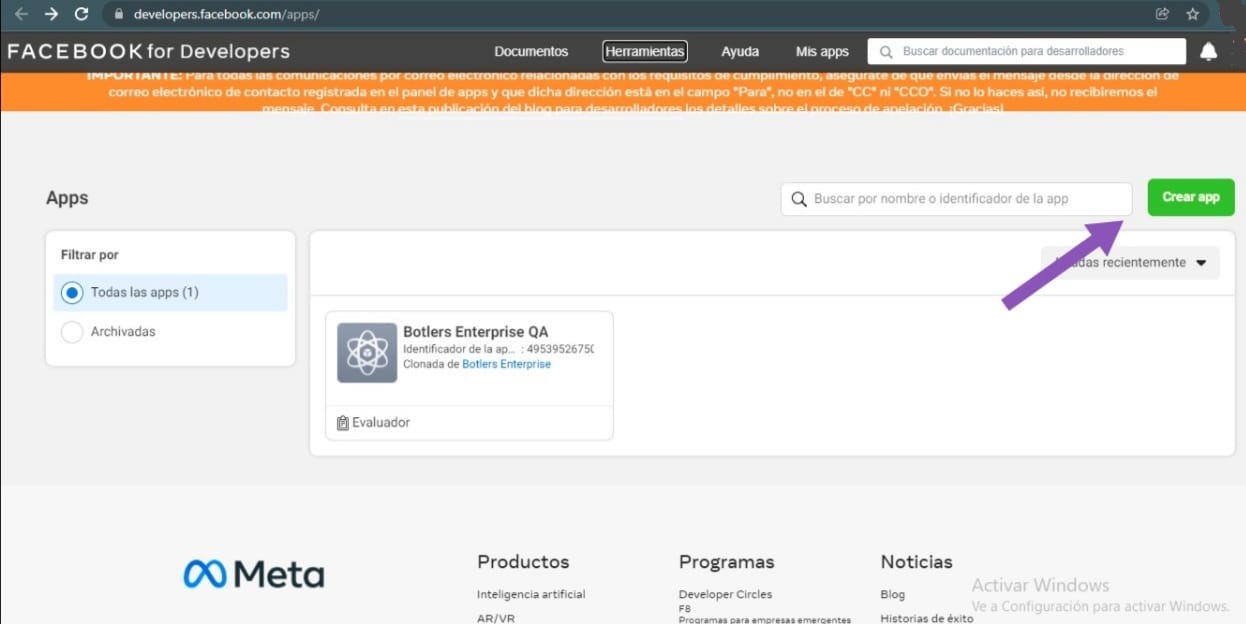Click the Noticias footer heading
The image size is (1246, 624).
point(917,562)
